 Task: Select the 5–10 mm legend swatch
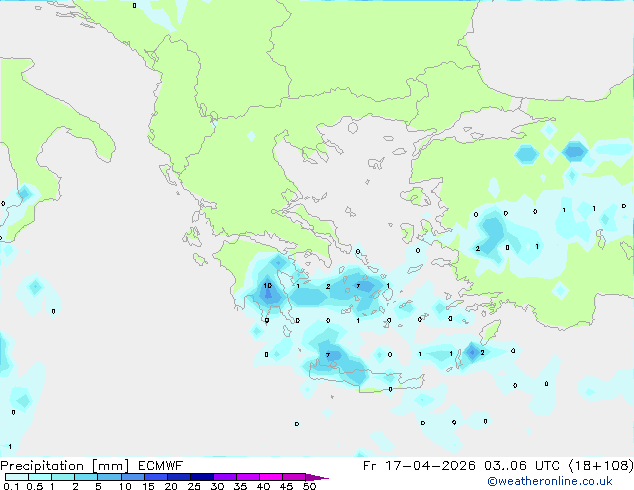pos(109,477)
